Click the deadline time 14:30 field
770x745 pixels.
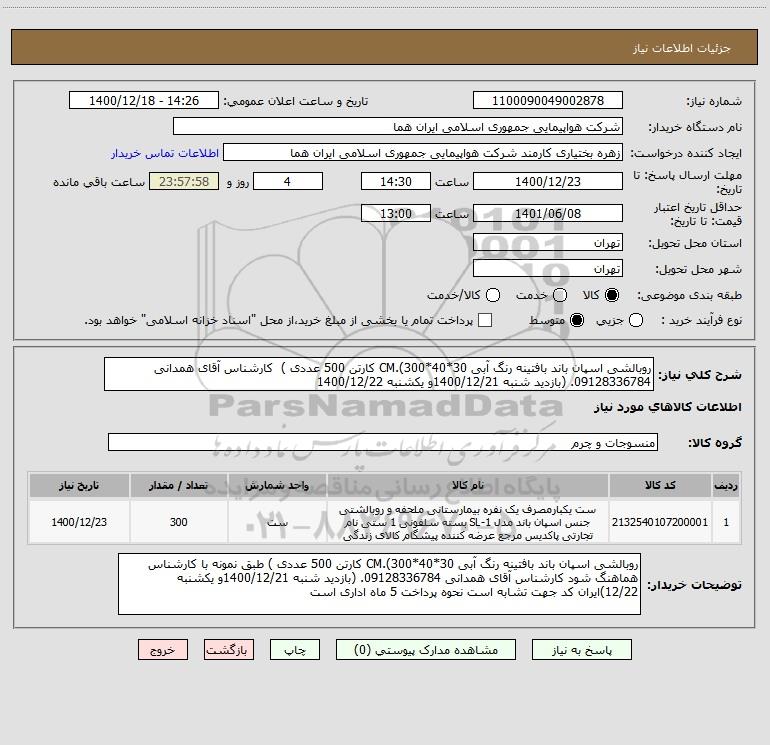point(396,181)
